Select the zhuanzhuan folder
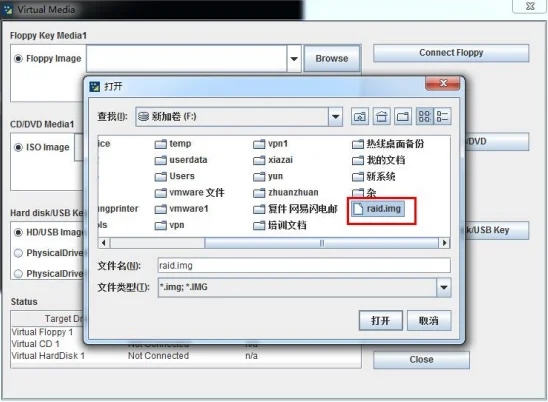Image resolution: width=548 pixels, height=402 pixels. [286, 192]
